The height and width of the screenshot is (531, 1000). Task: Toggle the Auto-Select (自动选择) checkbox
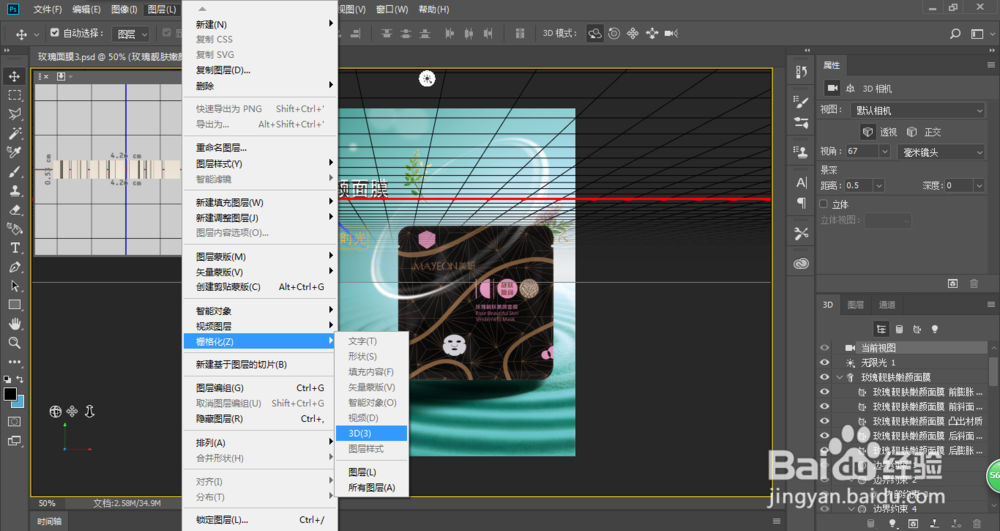[x=54, y=33]
